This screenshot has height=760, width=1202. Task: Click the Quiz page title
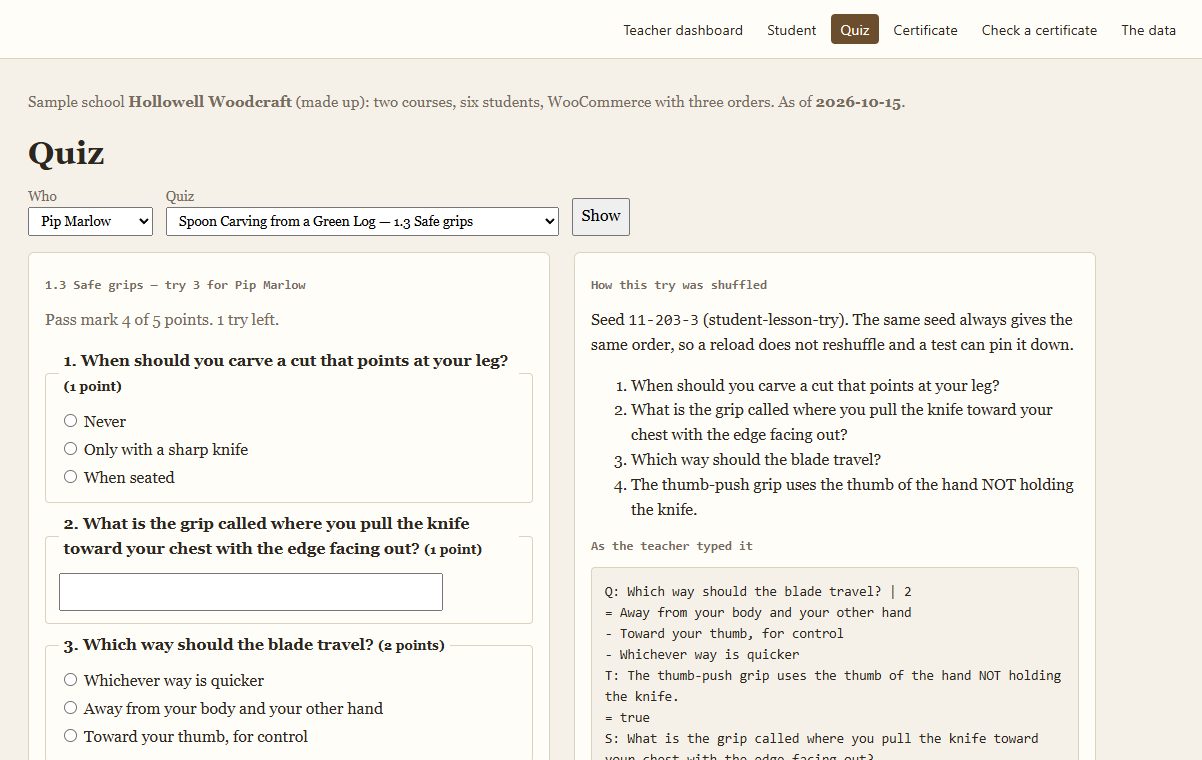(x=66, y=153)
